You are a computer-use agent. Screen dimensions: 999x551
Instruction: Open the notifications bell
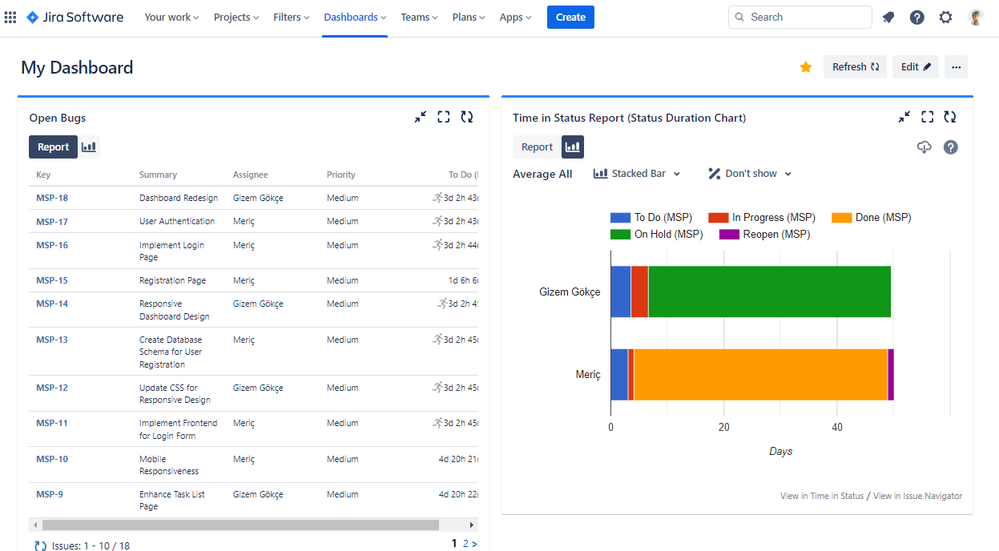coord(888,17)
